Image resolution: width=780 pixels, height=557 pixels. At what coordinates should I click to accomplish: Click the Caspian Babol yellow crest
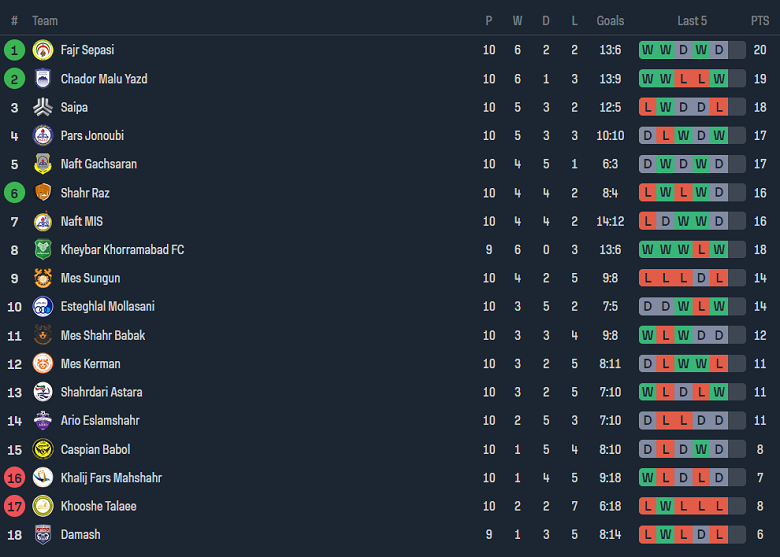[43, 450]
